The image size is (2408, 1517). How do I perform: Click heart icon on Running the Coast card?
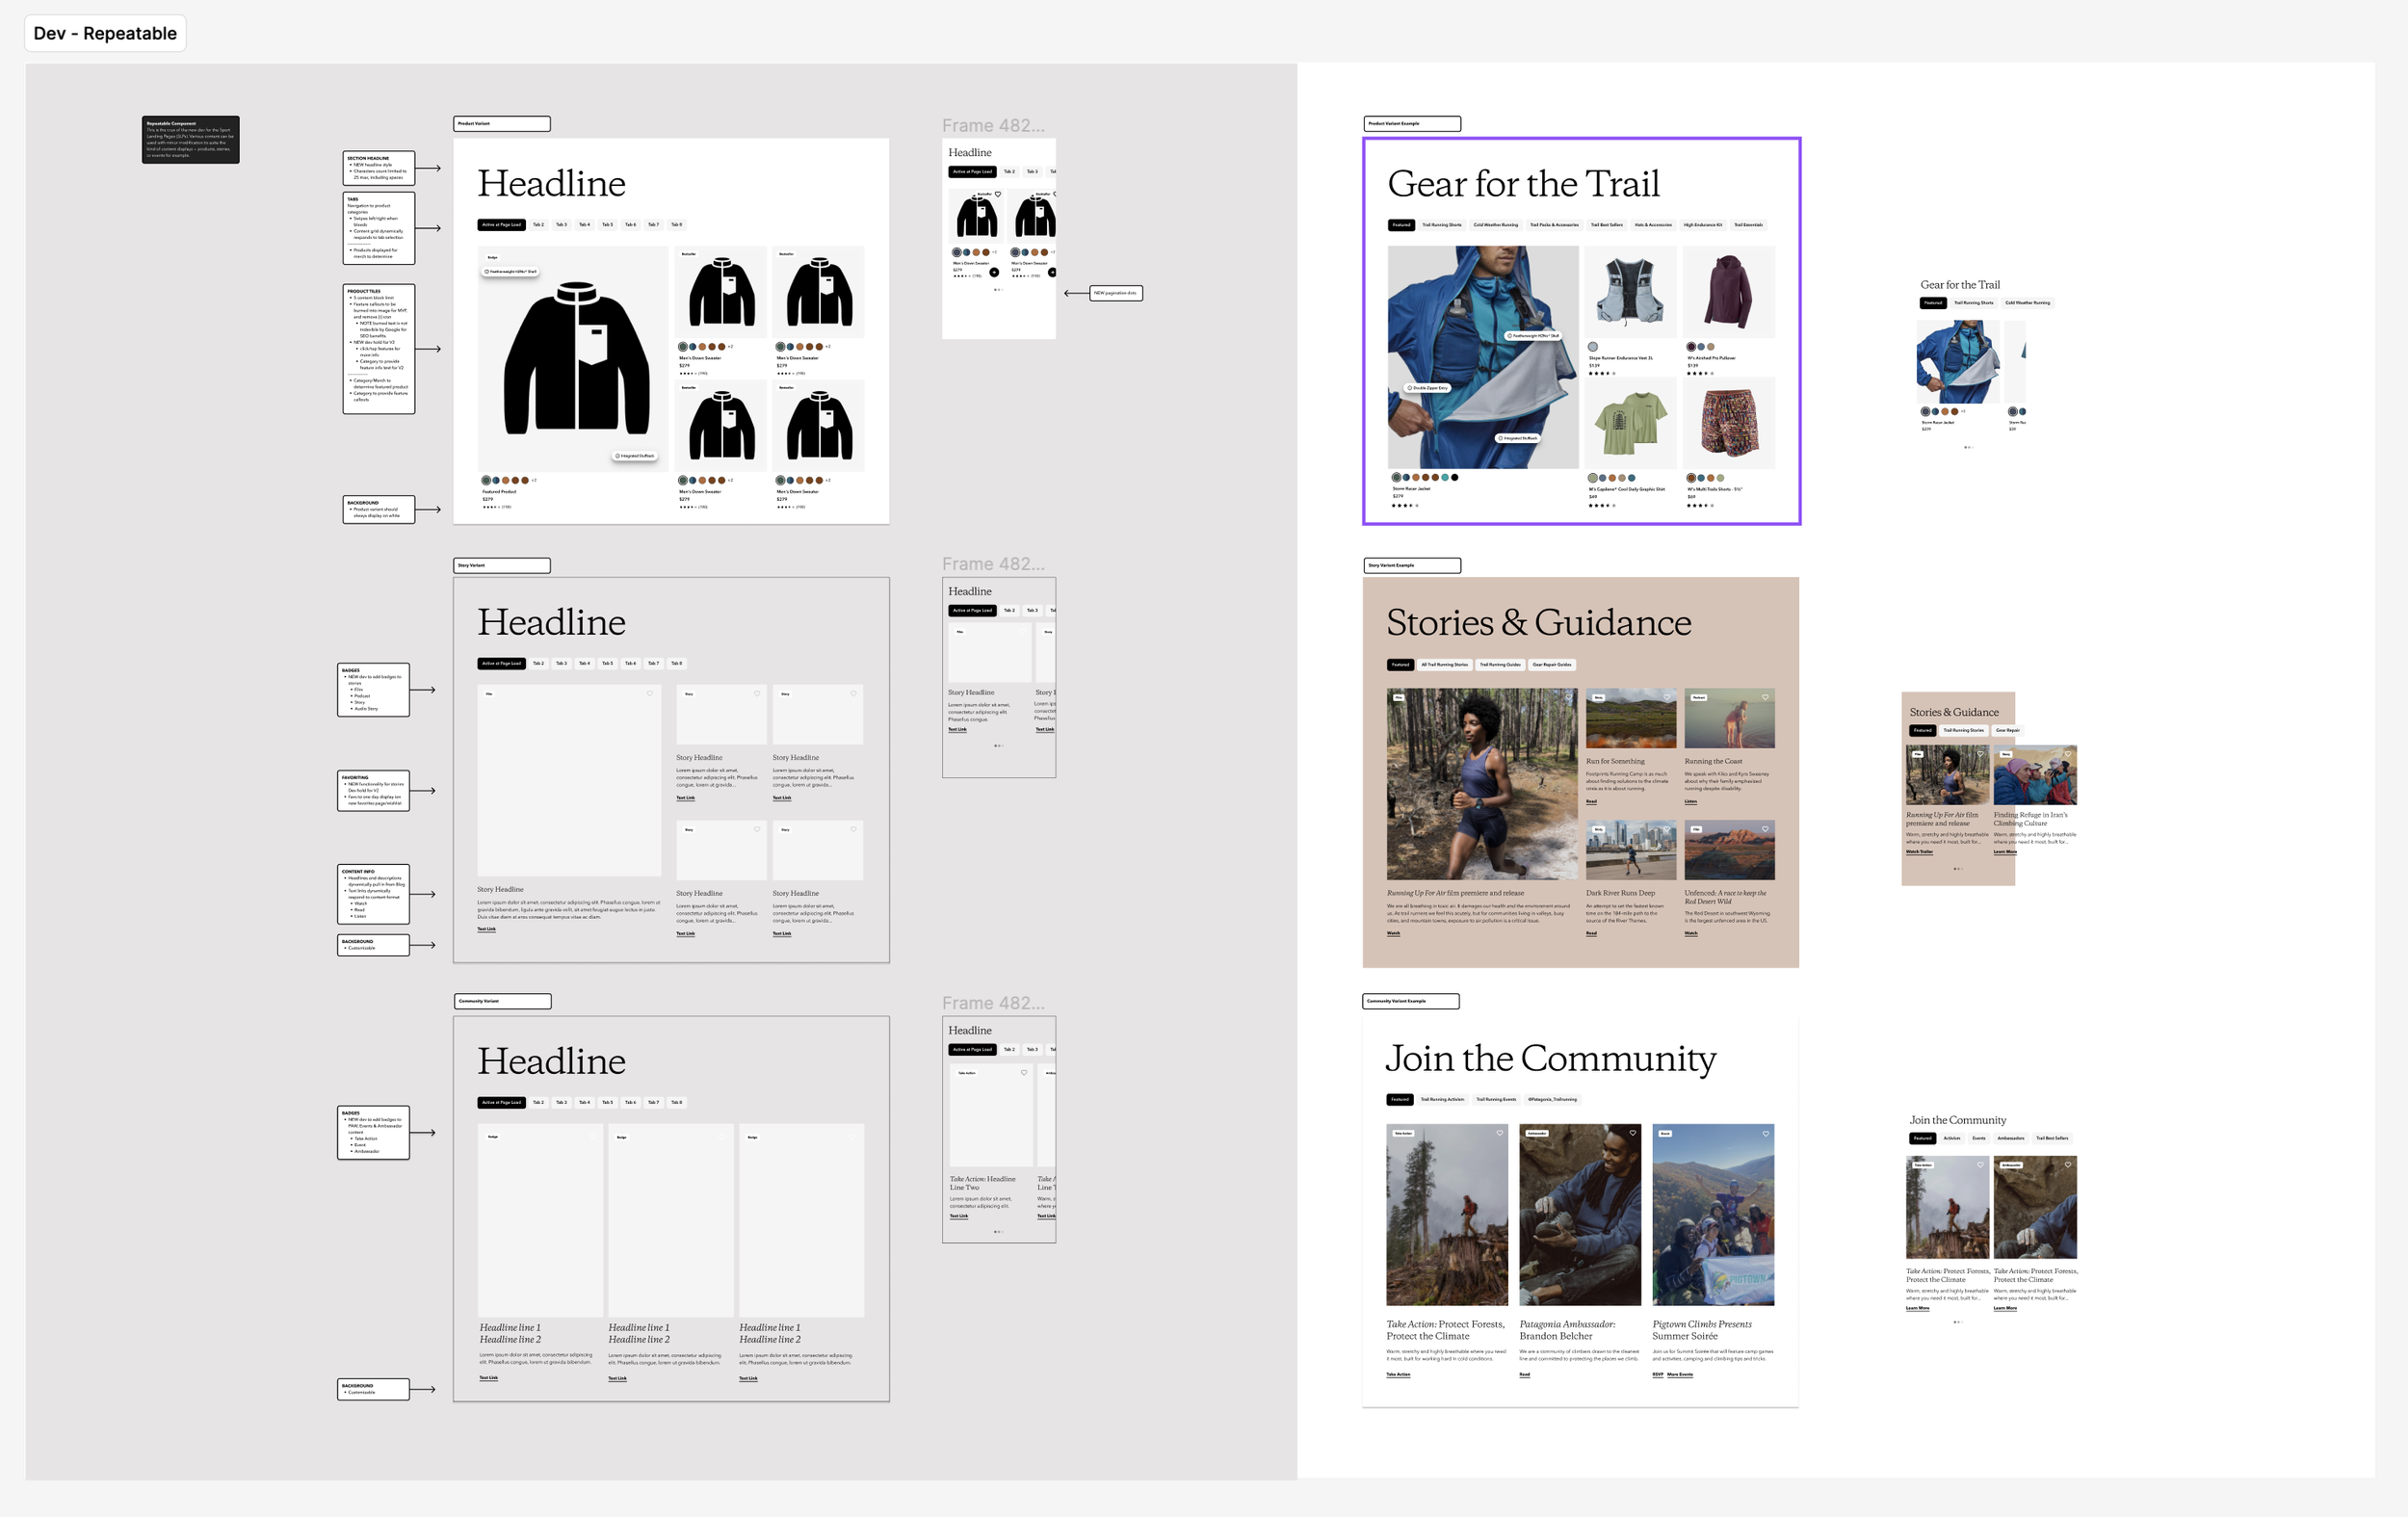tap(1765, 697)
